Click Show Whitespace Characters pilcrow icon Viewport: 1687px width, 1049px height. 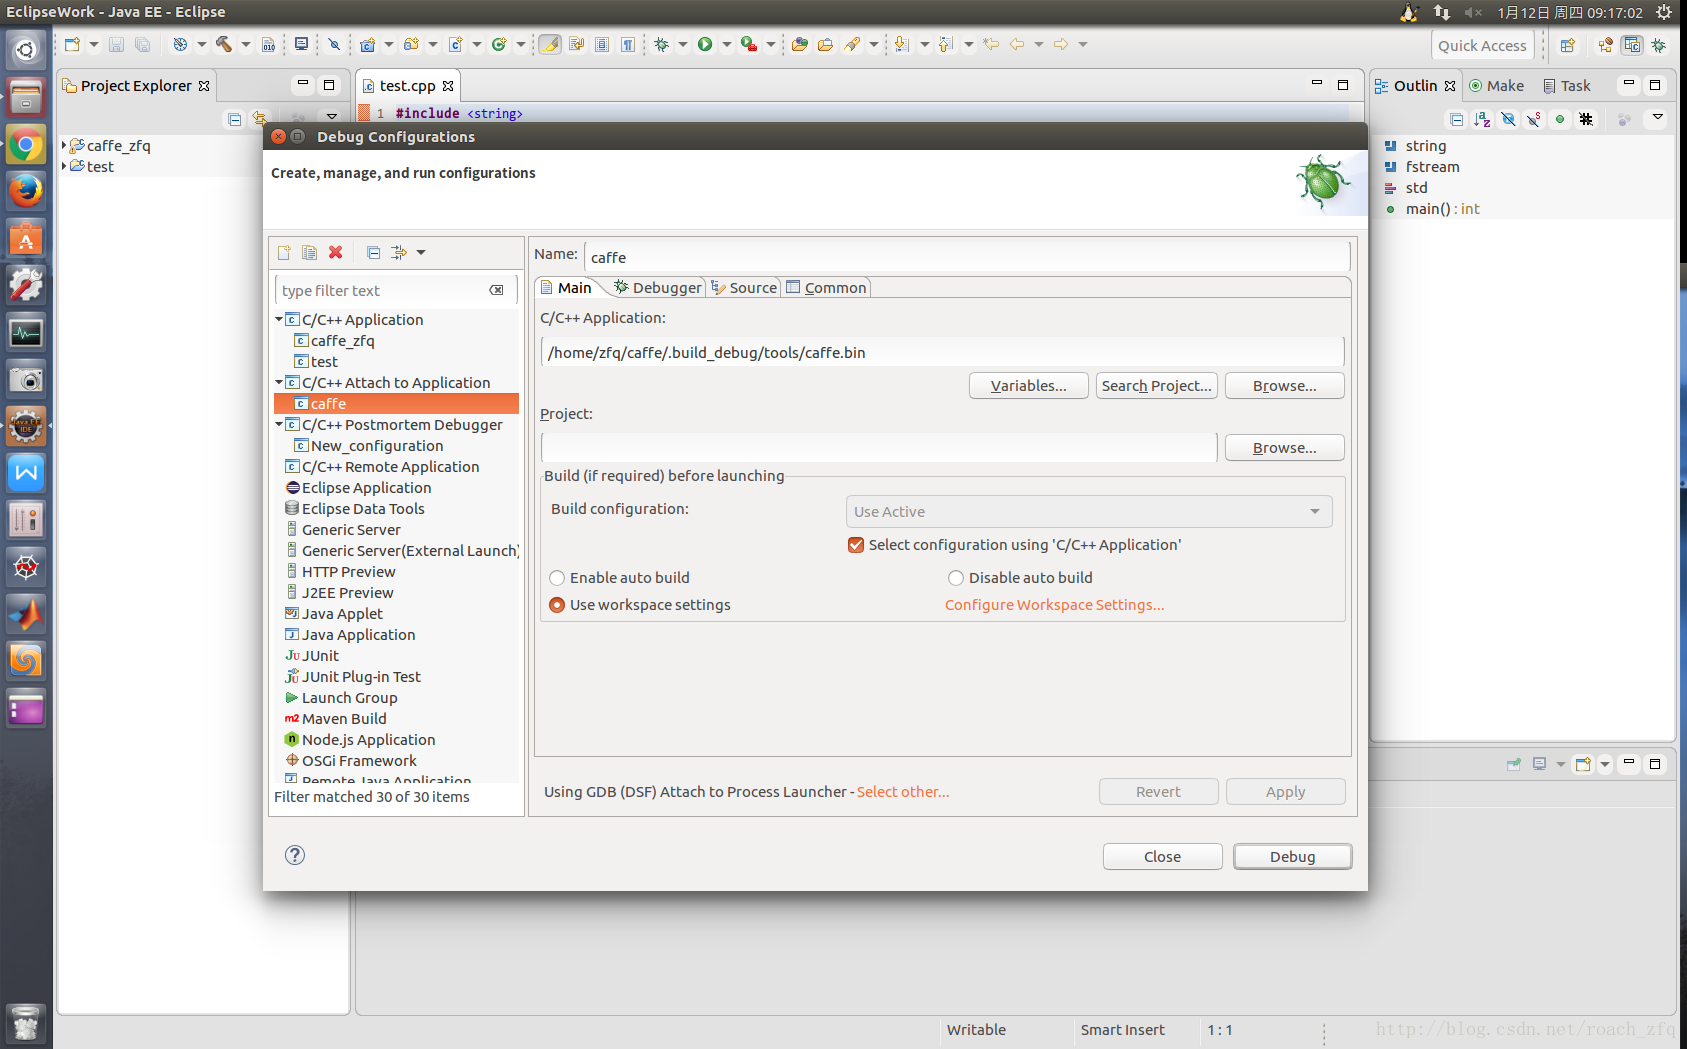point(627,44)
